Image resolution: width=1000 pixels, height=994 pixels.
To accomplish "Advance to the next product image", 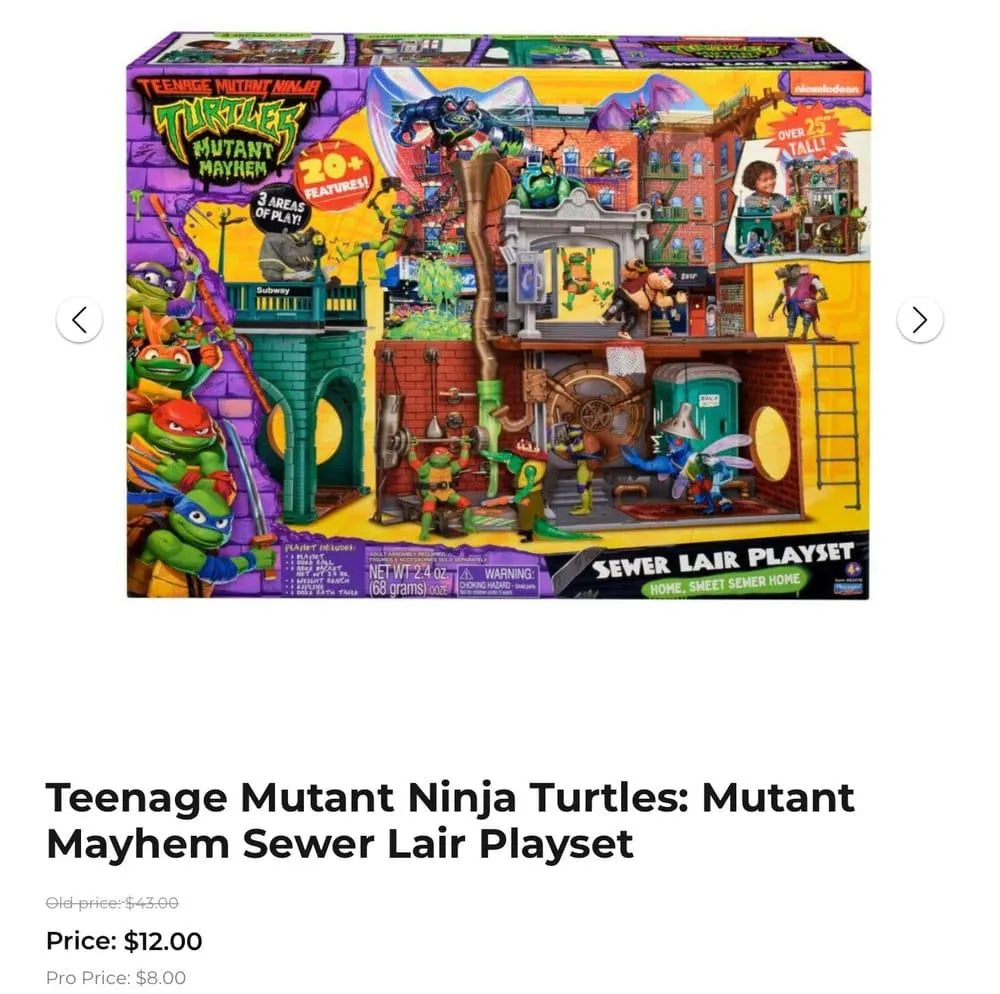I will point(919,320).
